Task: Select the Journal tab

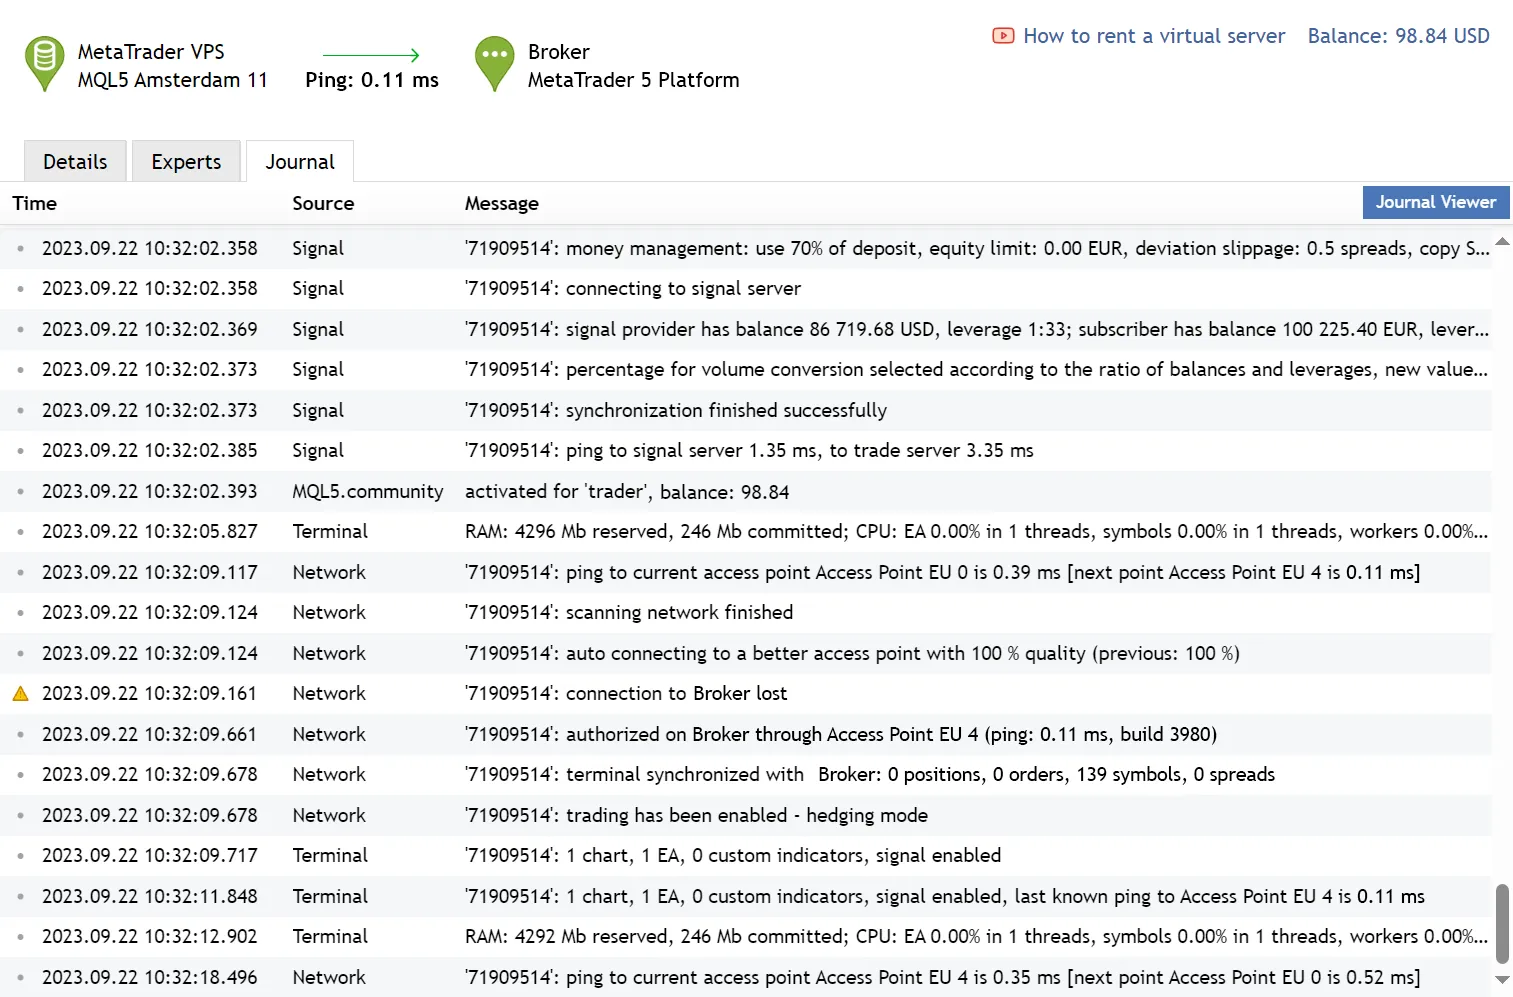Action: [300, 161]
